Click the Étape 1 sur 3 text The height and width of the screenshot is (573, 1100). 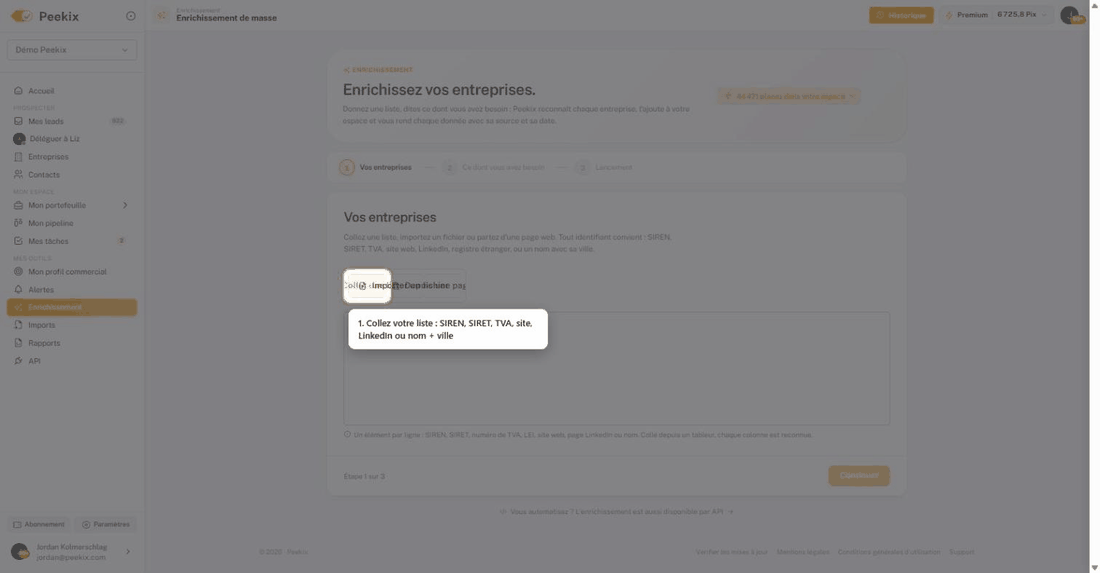tap(364, 476)
